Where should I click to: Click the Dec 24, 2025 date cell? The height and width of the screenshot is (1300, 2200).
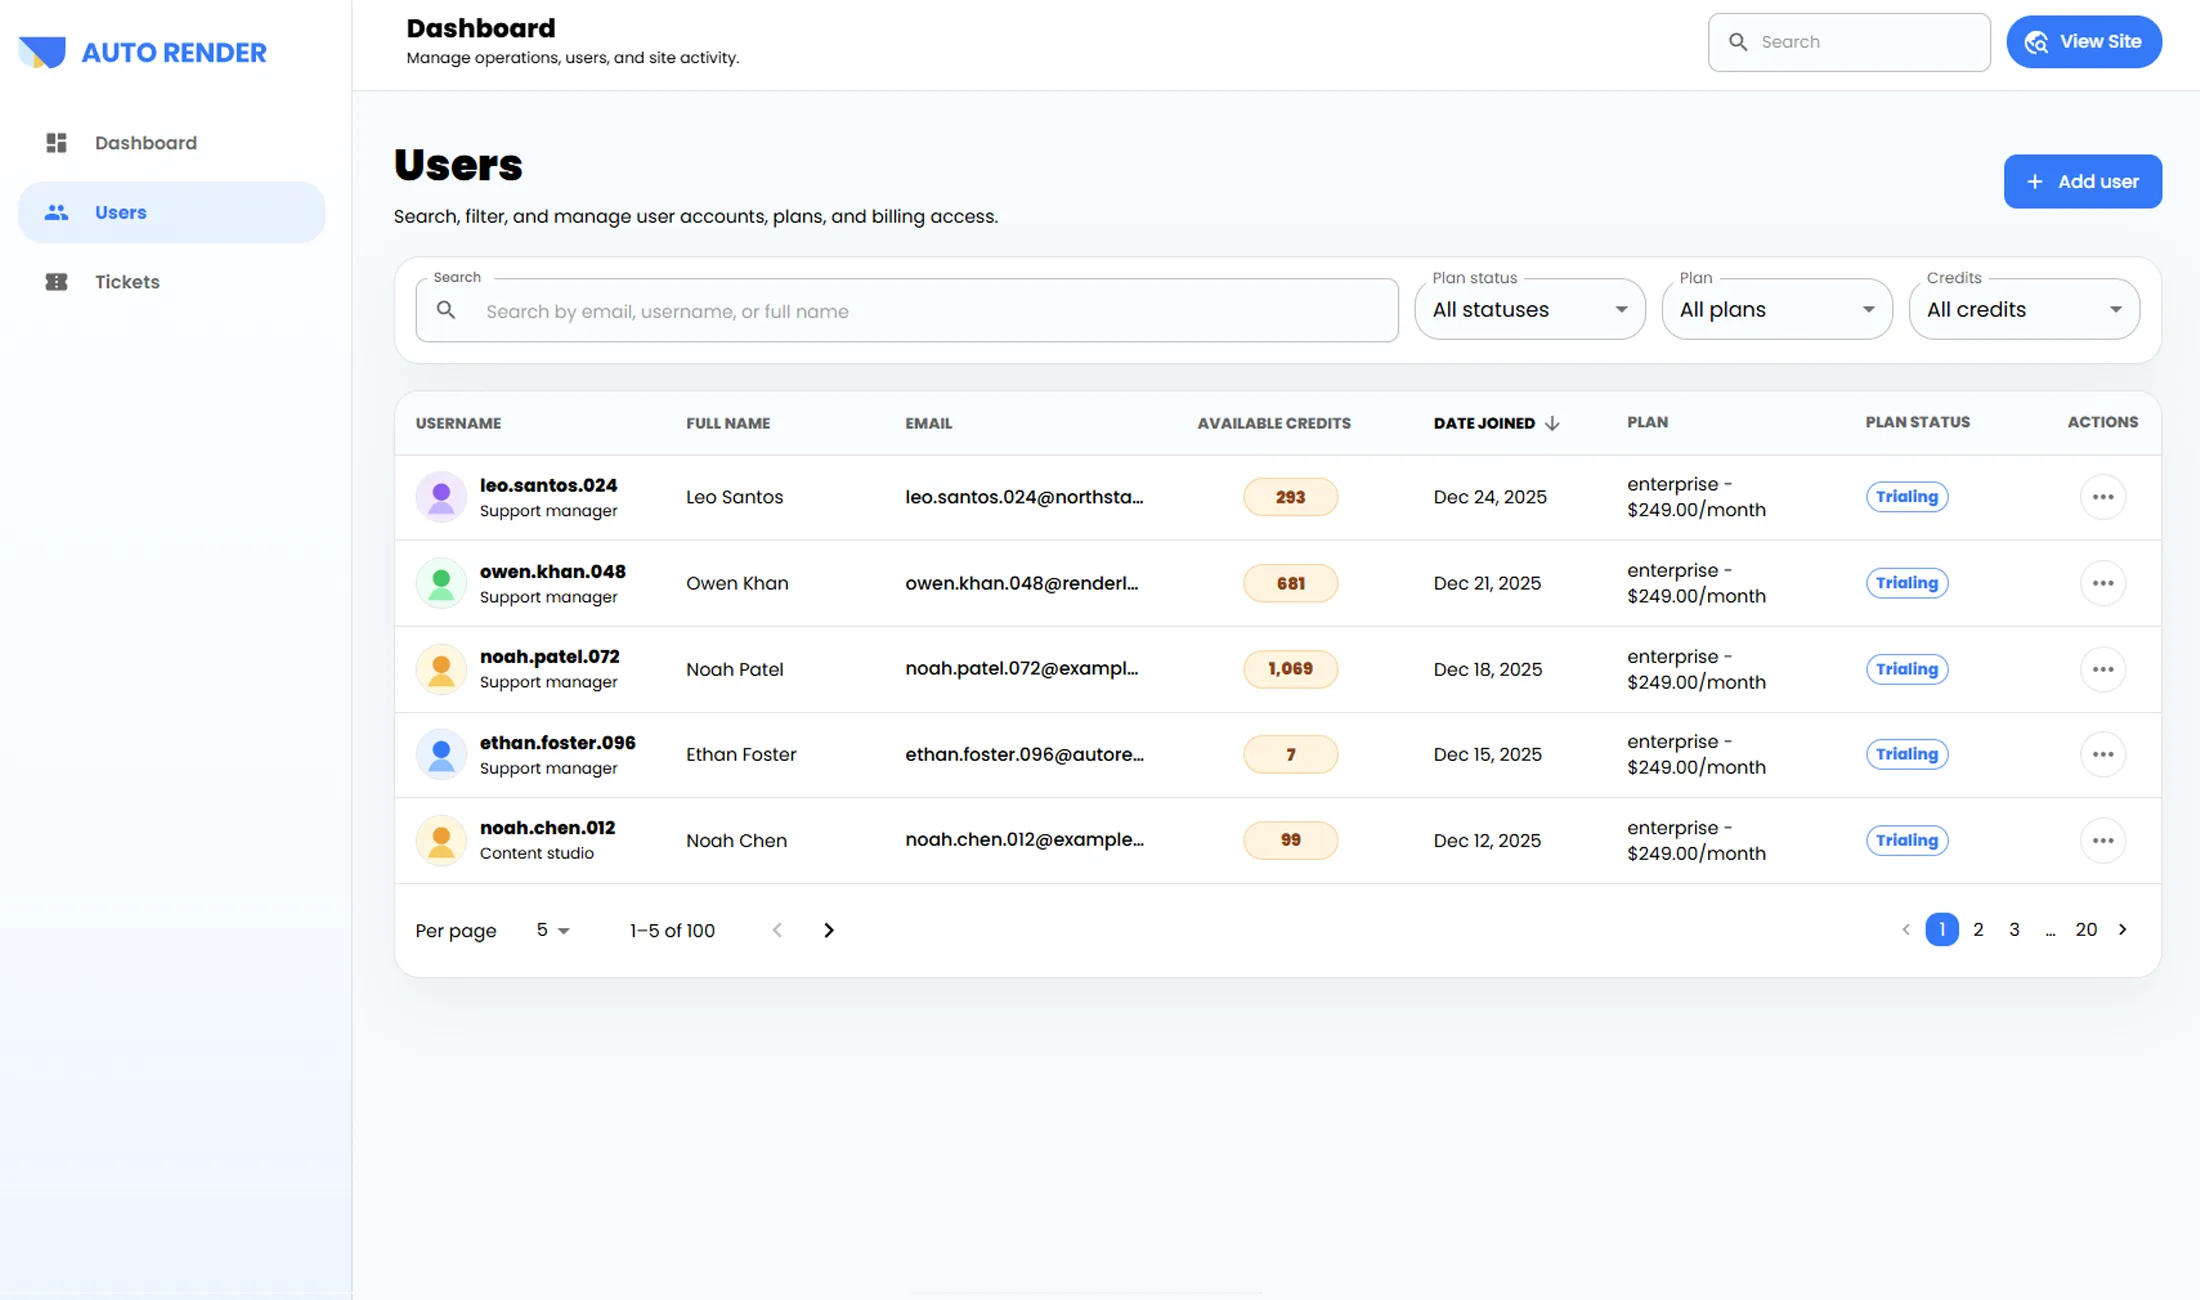[1490, 497]
